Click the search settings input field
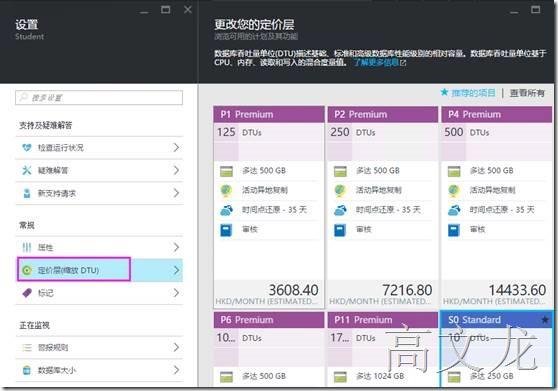The height and width of the screenshot is (391, 558). coord(99,97)
